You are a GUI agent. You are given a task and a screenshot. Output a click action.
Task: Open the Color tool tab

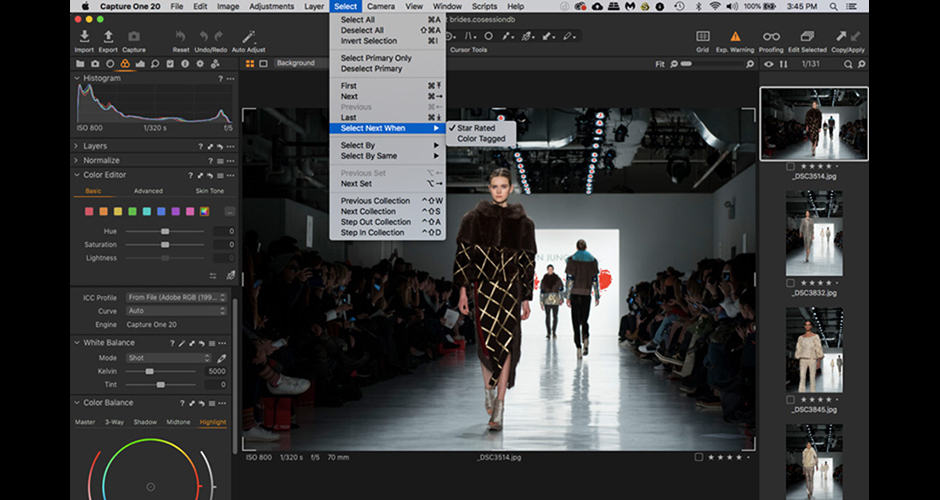(x=125, y=64)
